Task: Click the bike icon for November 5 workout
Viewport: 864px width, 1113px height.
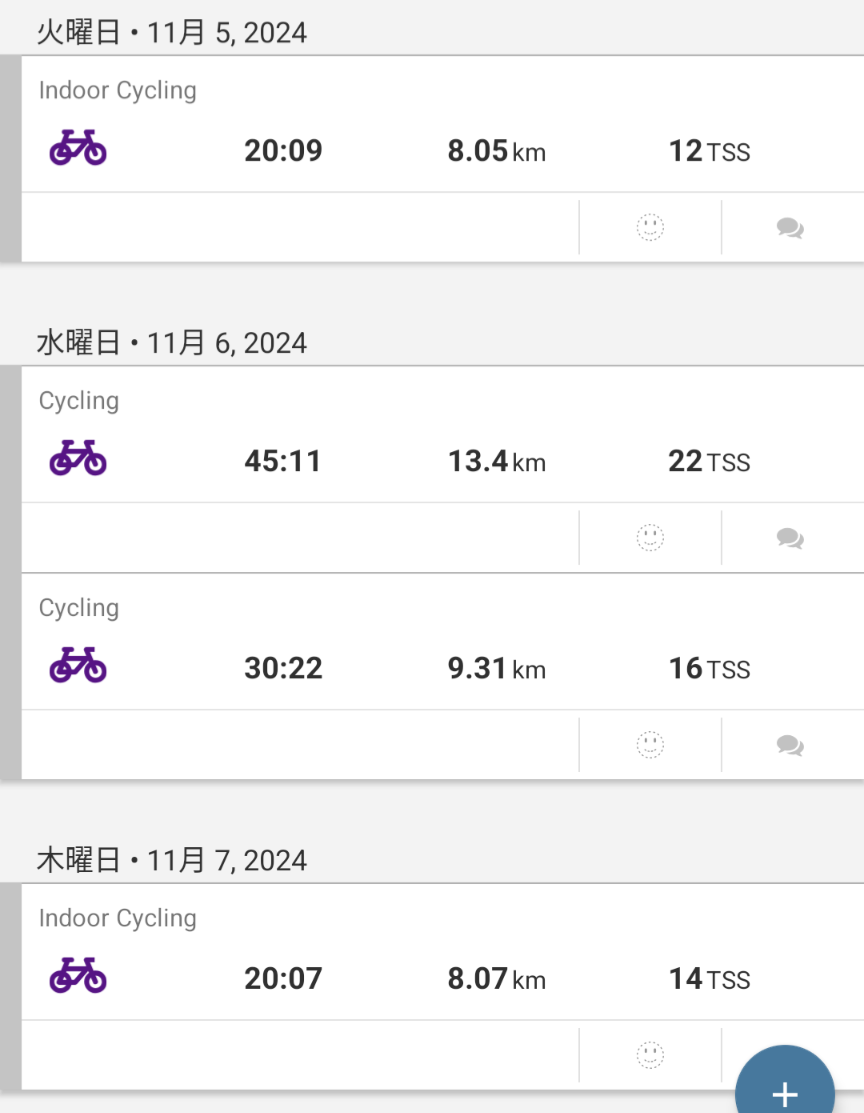Action: [x=78, y=148]
